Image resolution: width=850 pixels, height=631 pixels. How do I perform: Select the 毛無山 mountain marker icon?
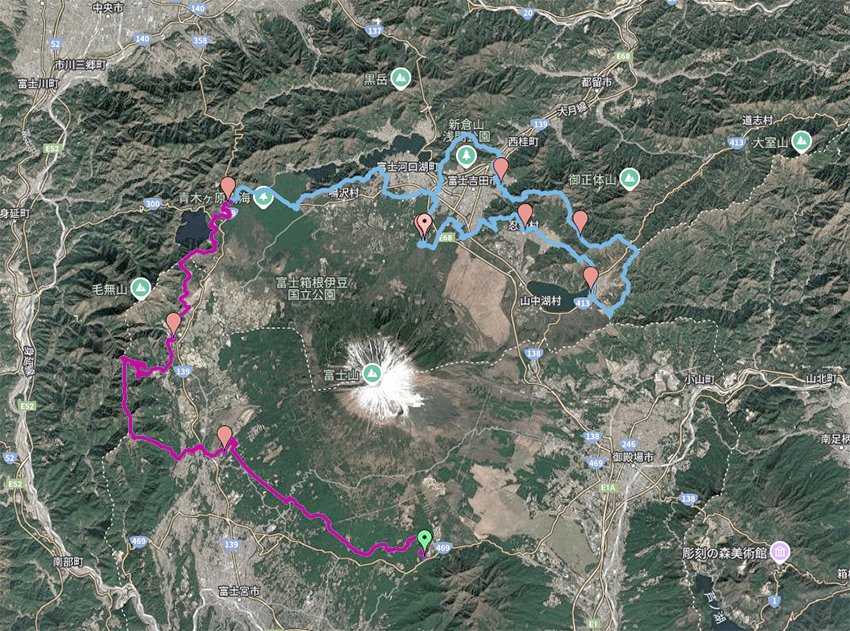pyautogui.click(x=141, y=289)
